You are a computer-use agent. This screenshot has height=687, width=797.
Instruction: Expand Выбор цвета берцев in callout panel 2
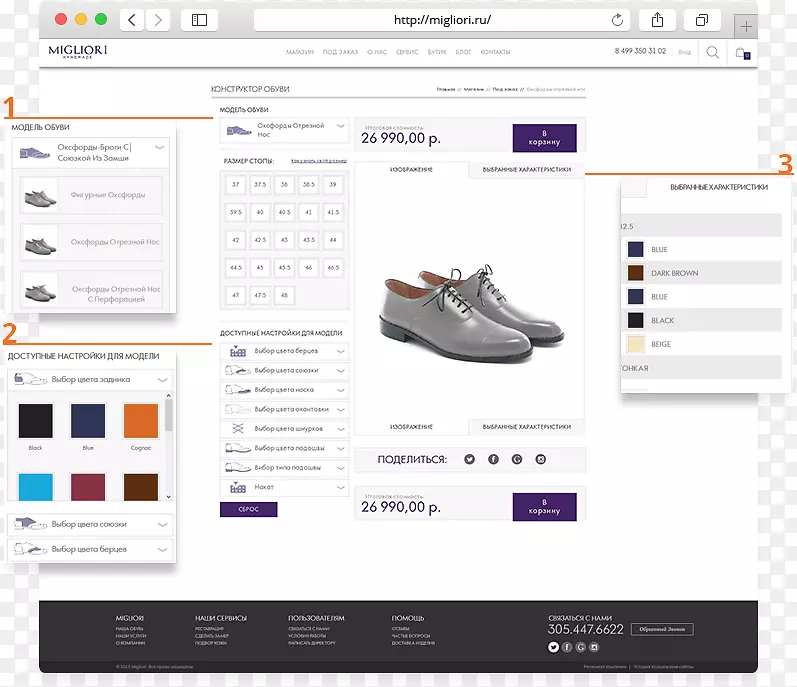[90, 549]
